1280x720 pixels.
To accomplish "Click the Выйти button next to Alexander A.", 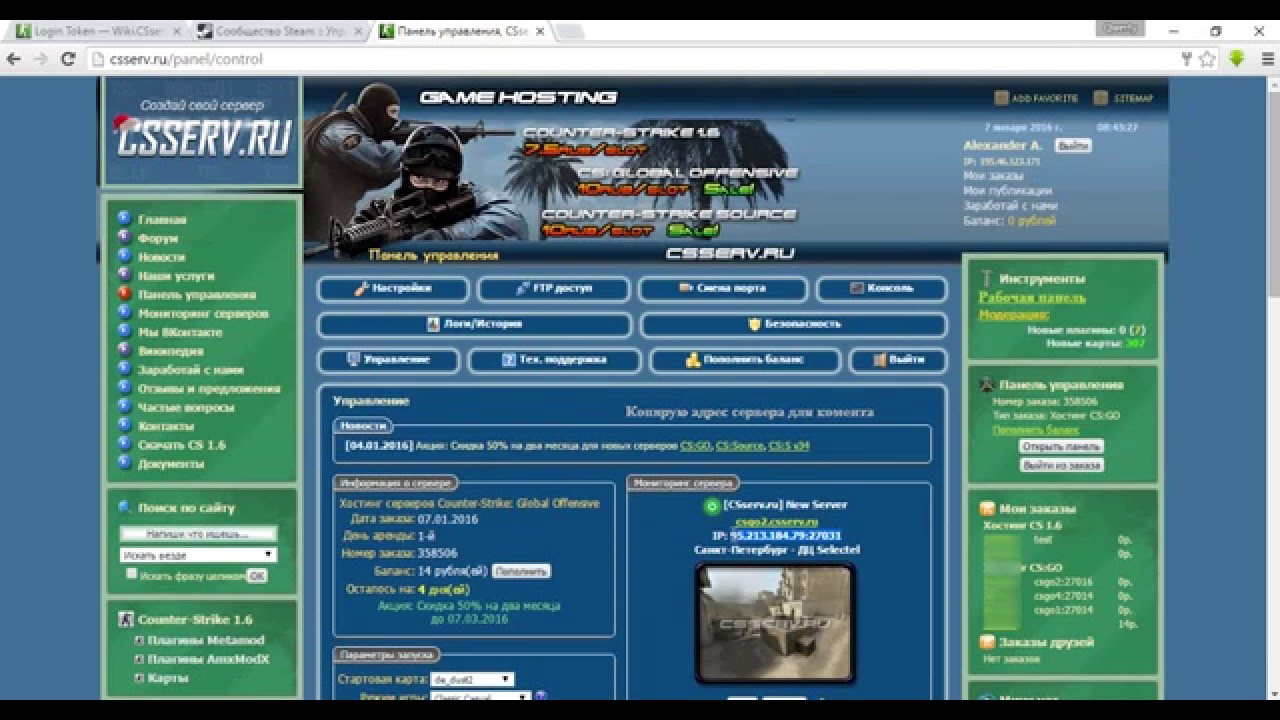I will (x=1073, y=145).
